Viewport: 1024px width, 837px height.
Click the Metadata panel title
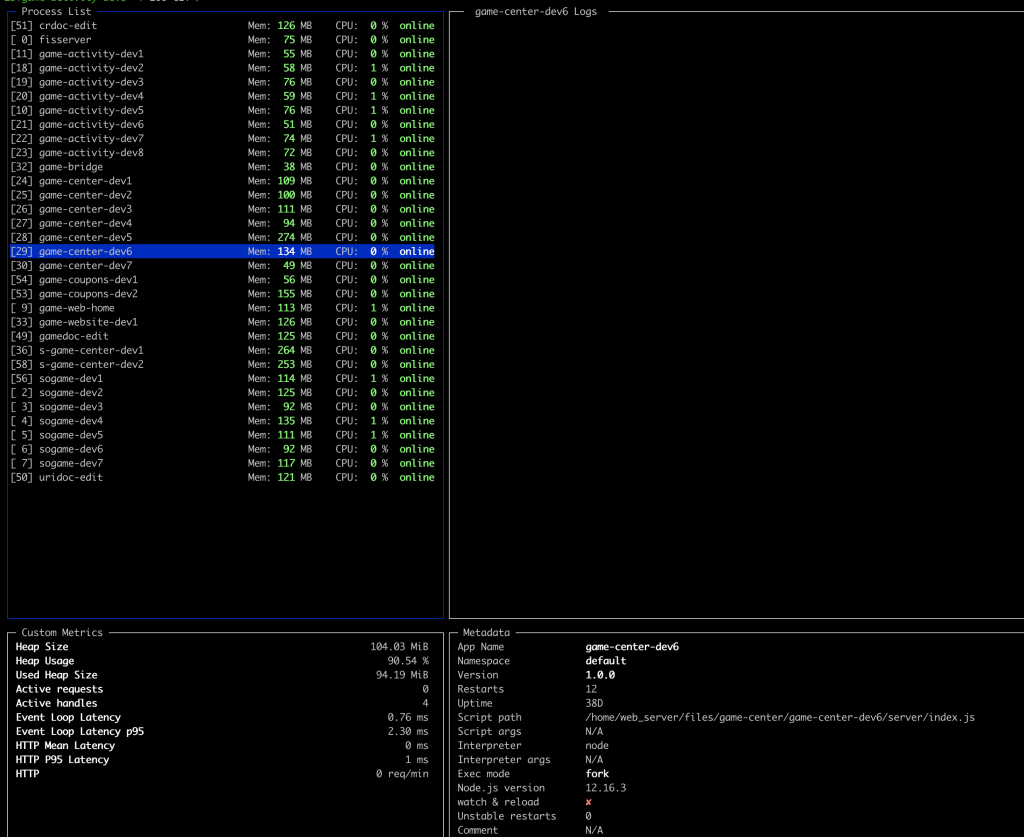point(486,632)
